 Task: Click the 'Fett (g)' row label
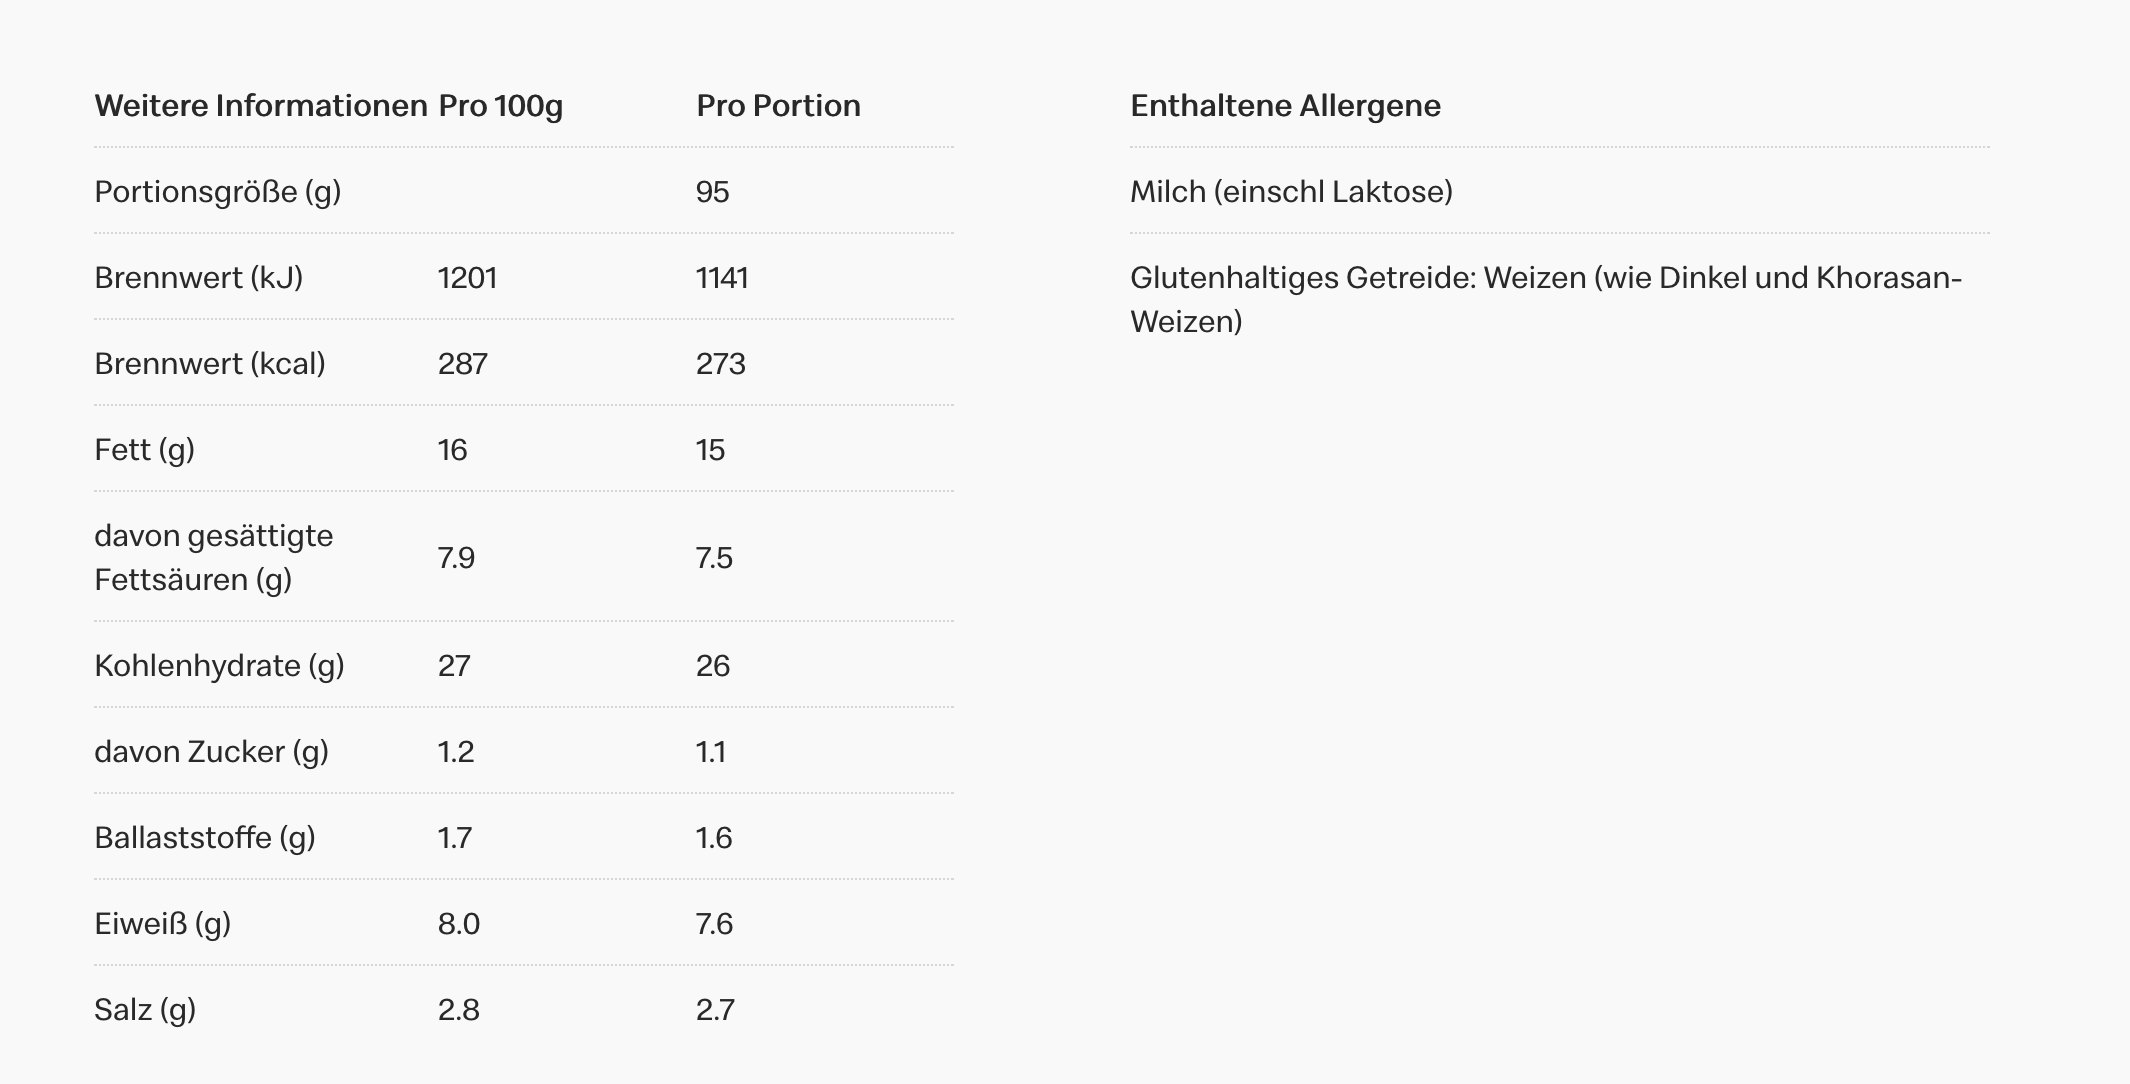144,450
